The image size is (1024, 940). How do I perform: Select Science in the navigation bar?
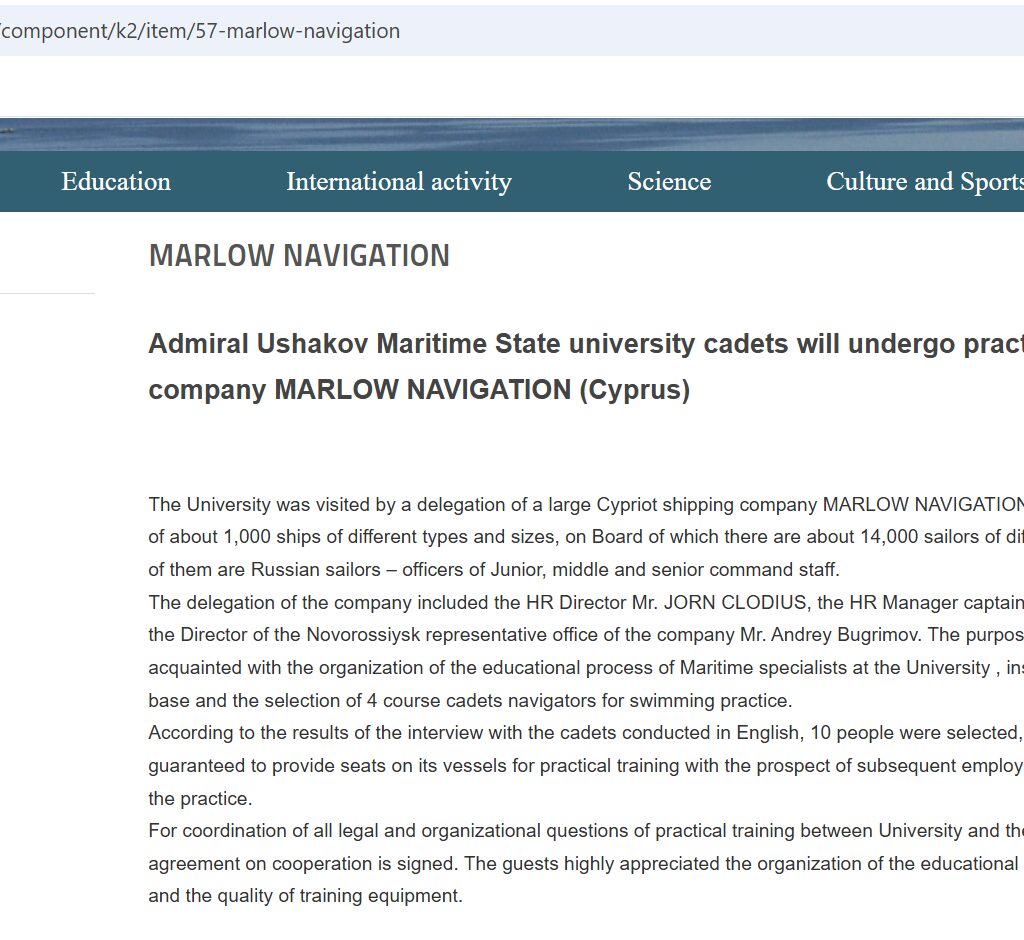click(669, 182)
